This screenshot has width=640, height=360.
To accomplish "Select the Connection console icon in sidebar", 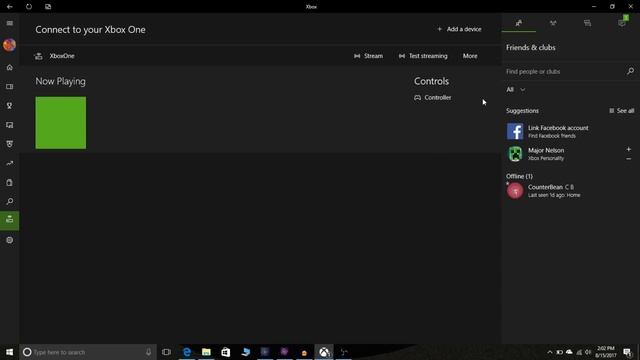I will pyautogui.click(x=9, y=220).
